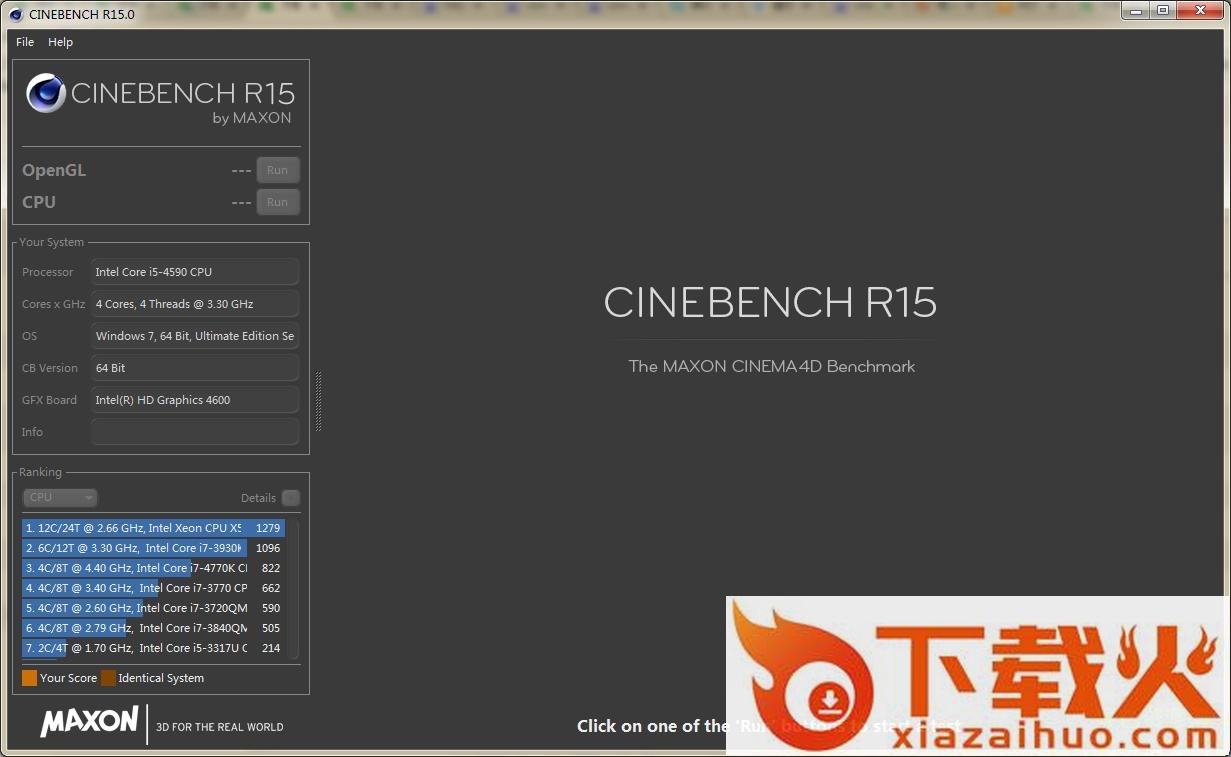Click the Processor field Intel Core i5-4590

(195, 272)
